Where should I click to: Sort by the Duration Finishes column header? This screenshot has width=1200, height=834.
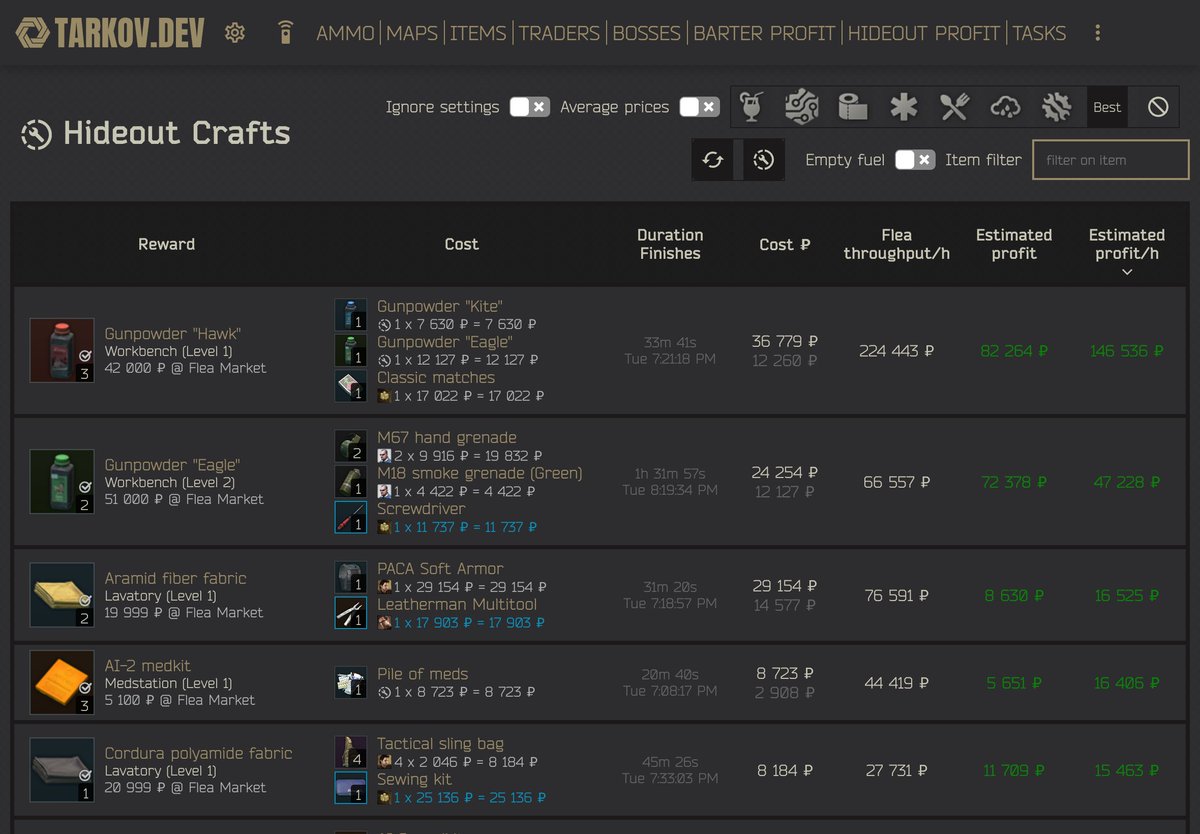click(670, 244)
